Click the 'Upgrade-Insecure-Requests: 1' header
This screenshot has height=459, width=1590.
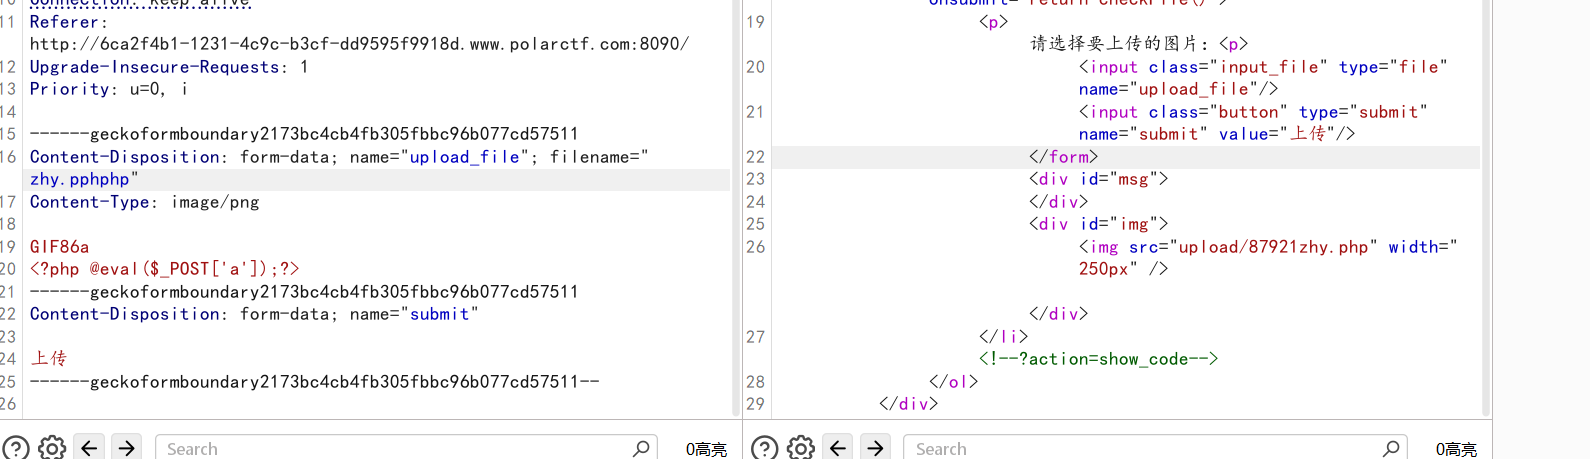[169, 67]
